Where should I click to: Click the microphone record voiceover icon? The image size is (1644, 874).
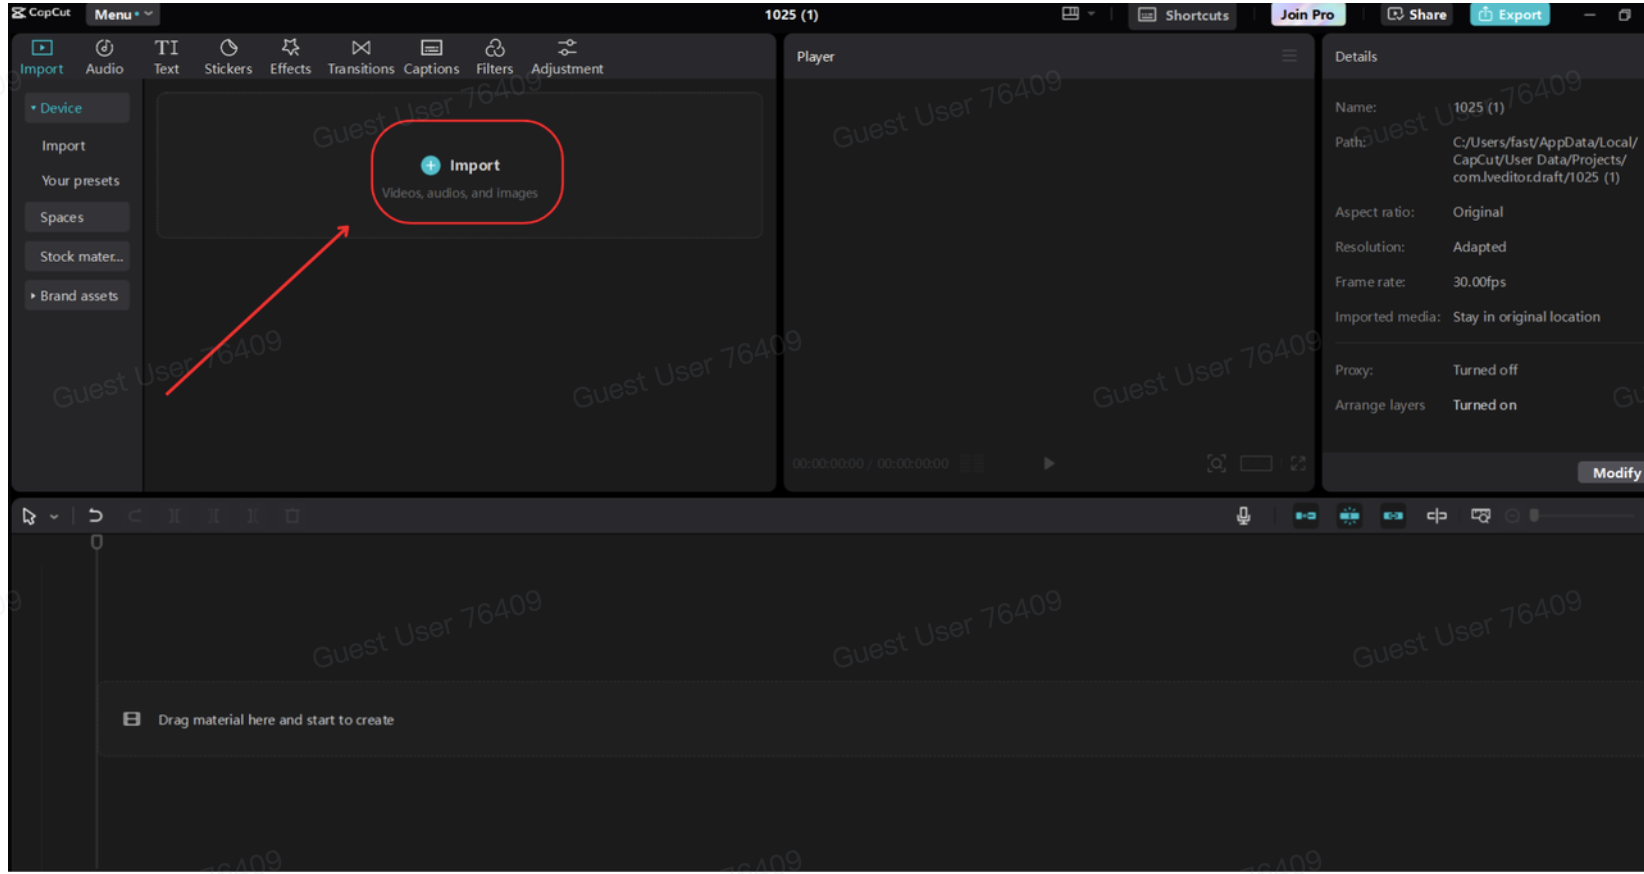click(x=1243, y=516)
